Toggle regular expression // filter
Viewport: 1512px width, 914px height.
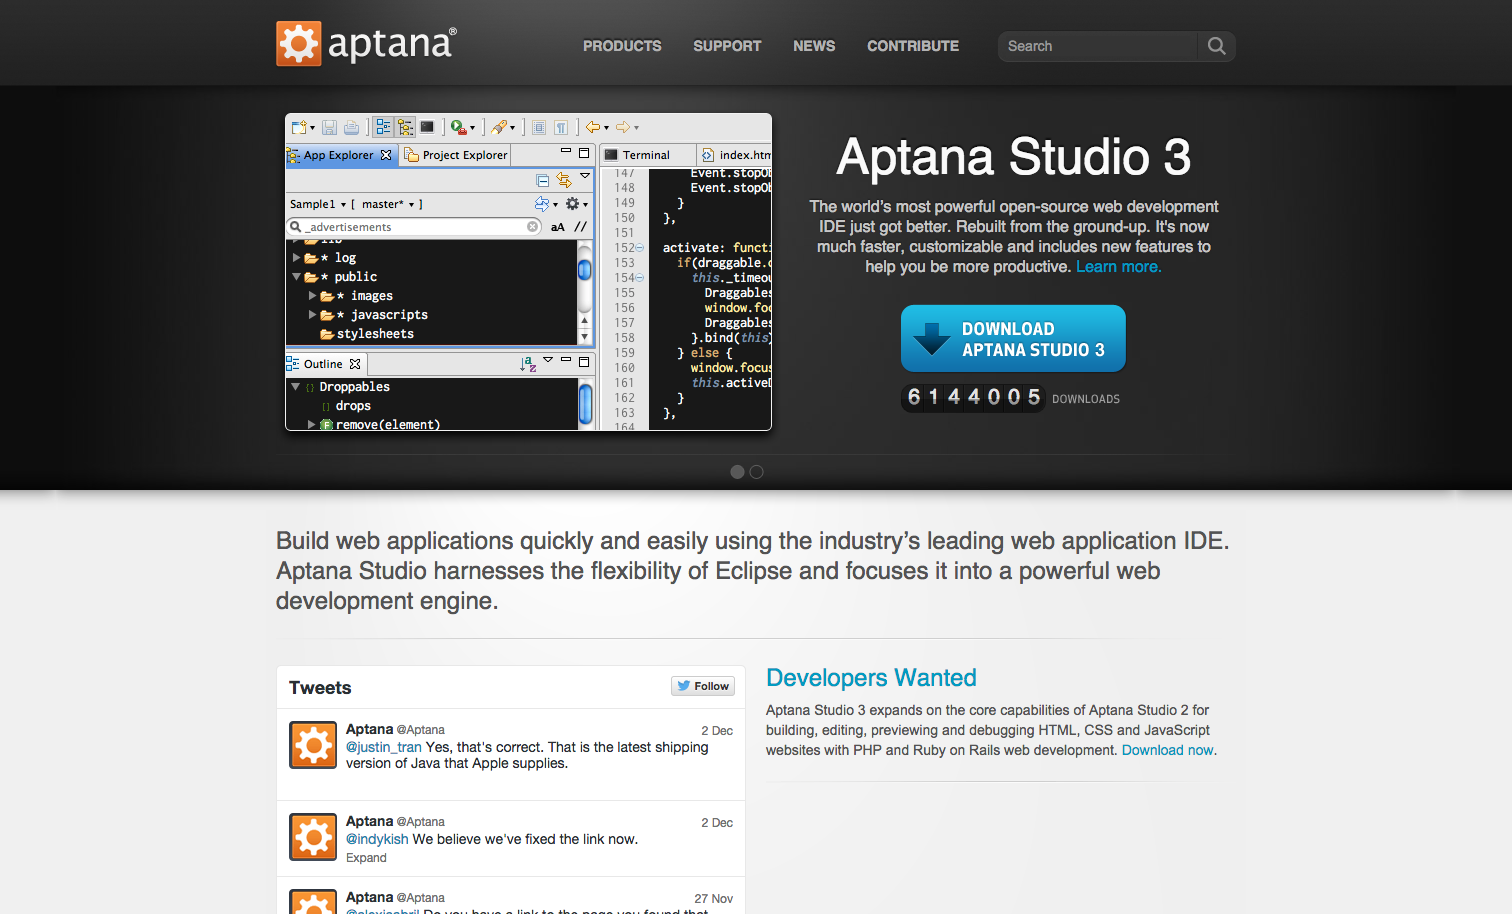click(580, 227)
